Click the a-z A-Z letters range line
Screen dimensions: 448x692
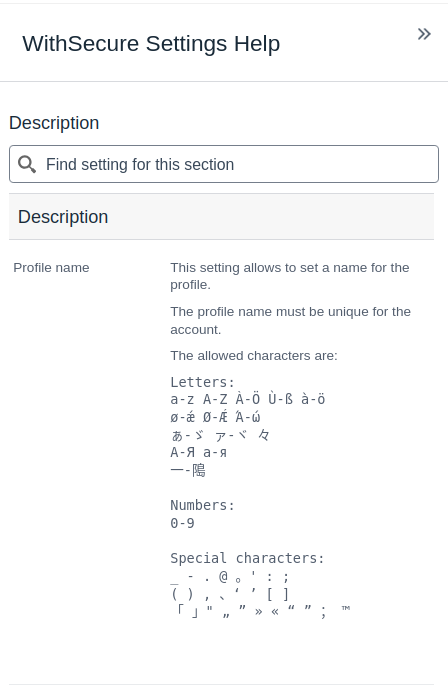(248, 399)
